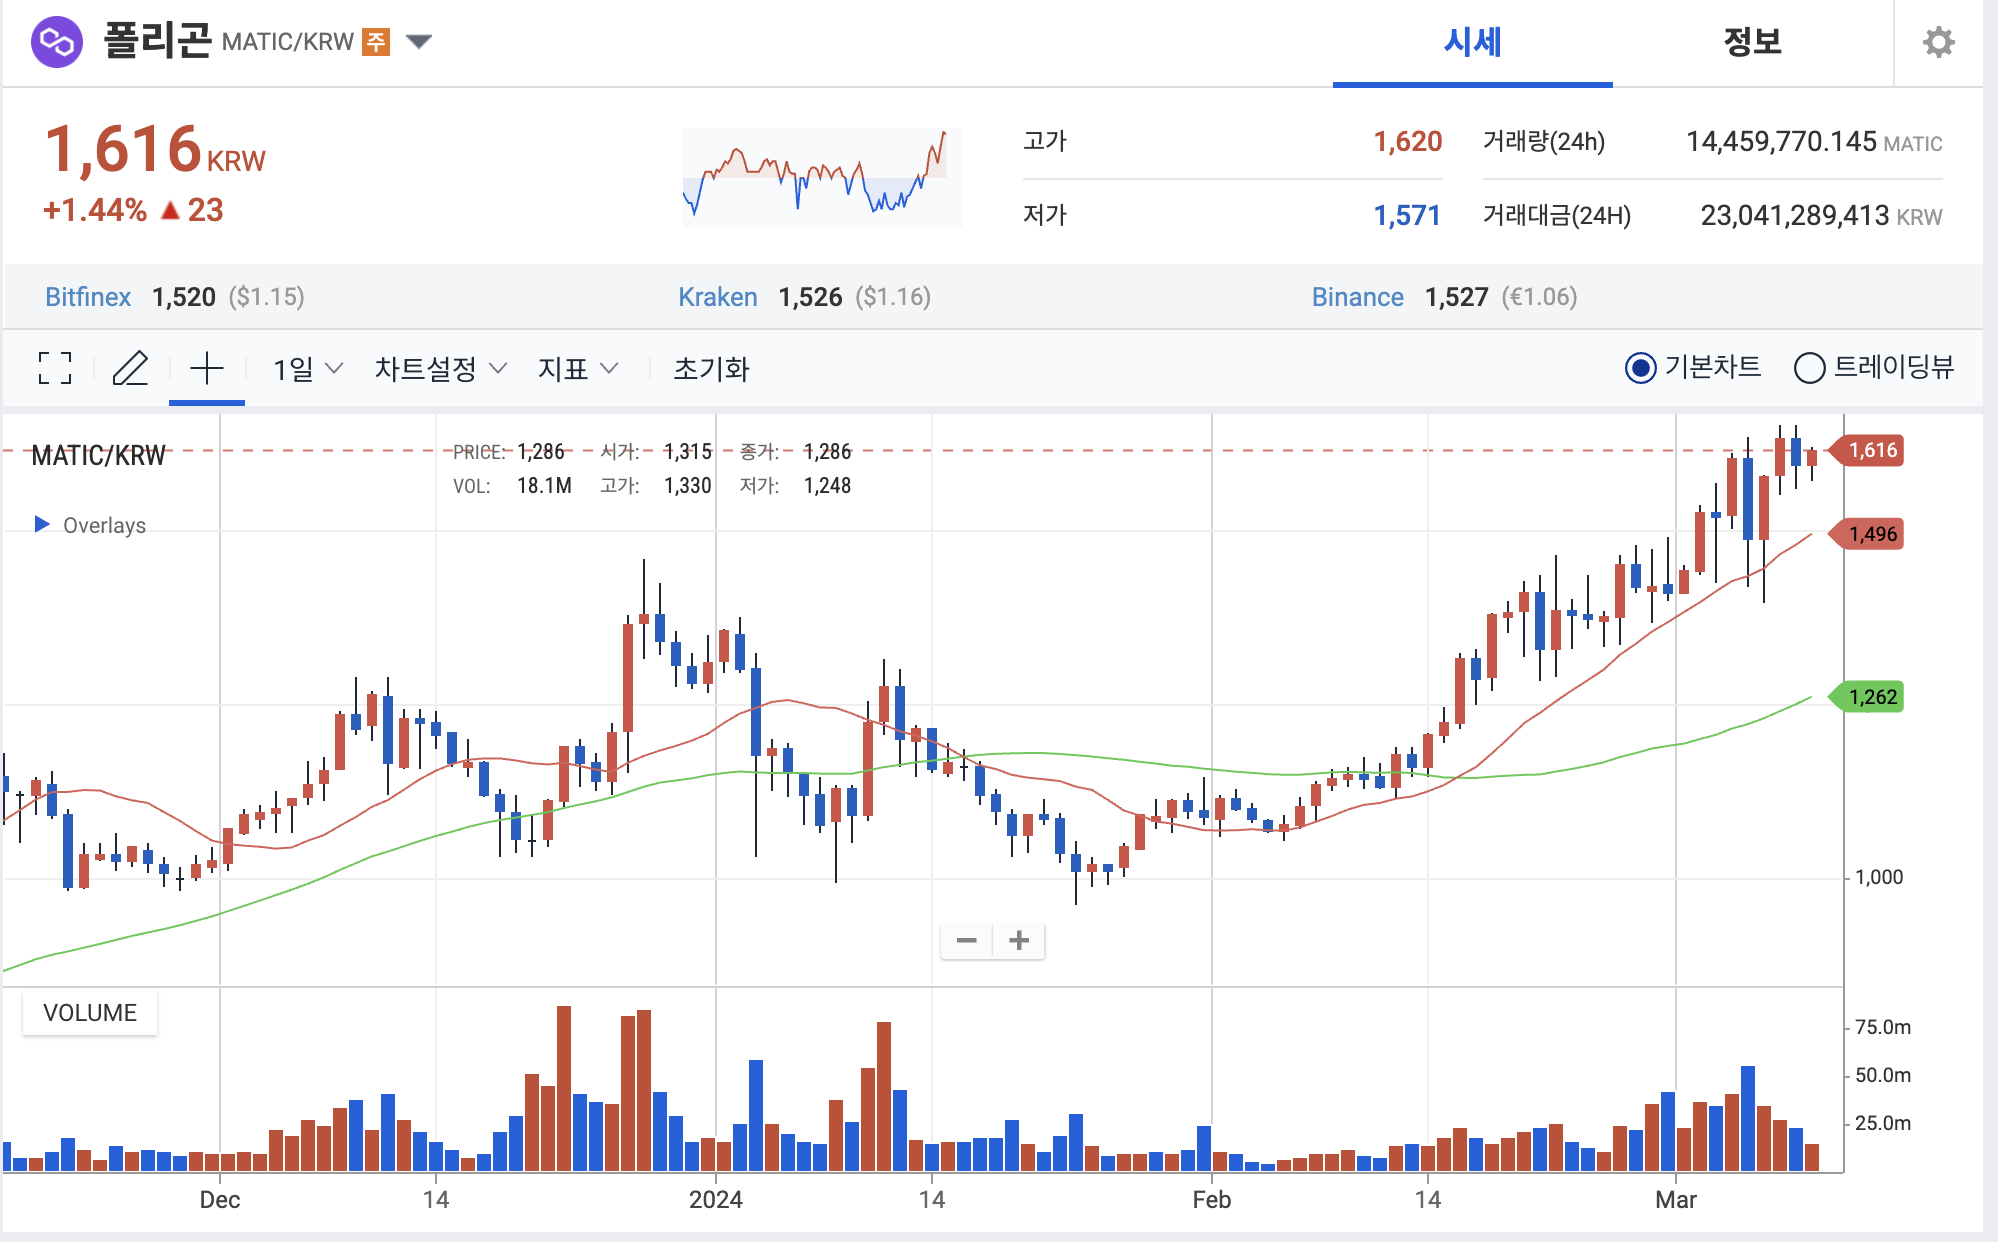Click the 초기화 reset button
1998x1242 pixels.
coord(711,369)
